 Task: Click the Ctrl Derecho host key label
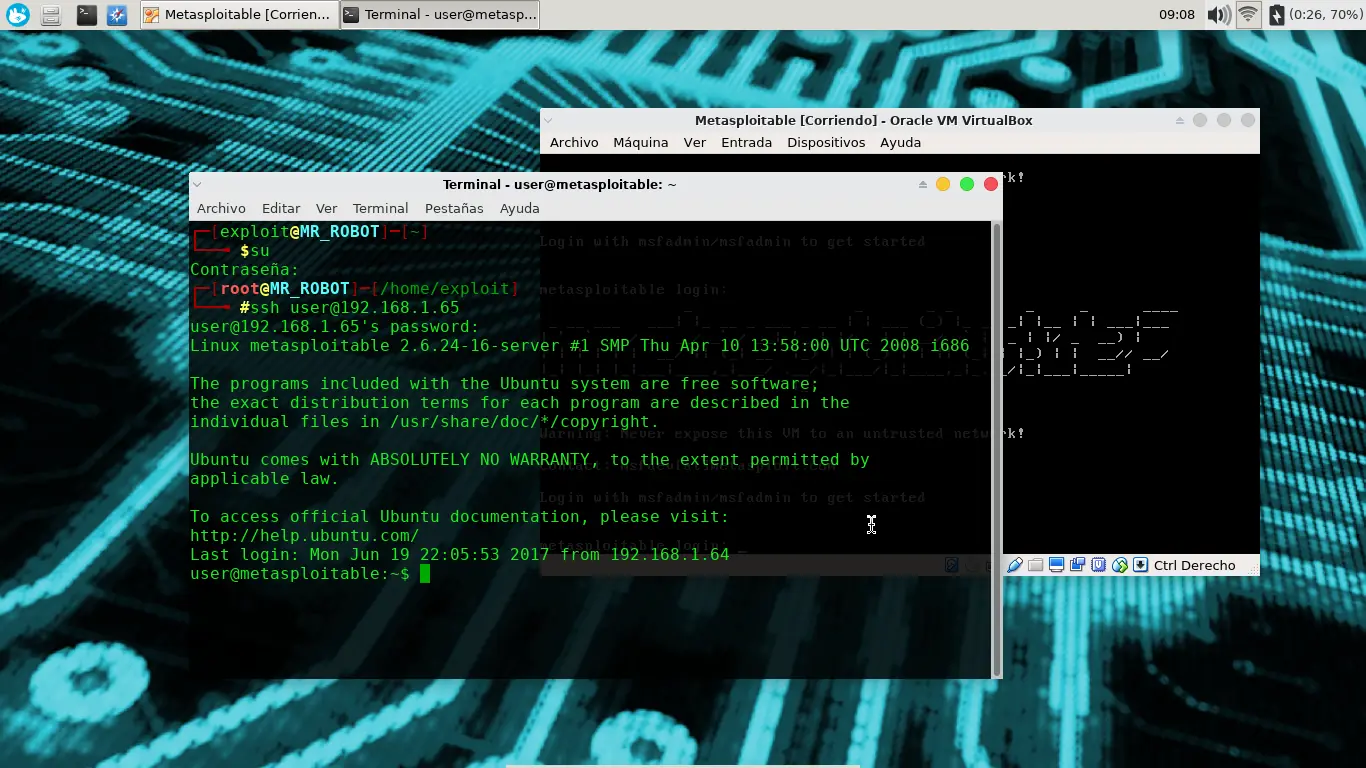coord(1194,566)
